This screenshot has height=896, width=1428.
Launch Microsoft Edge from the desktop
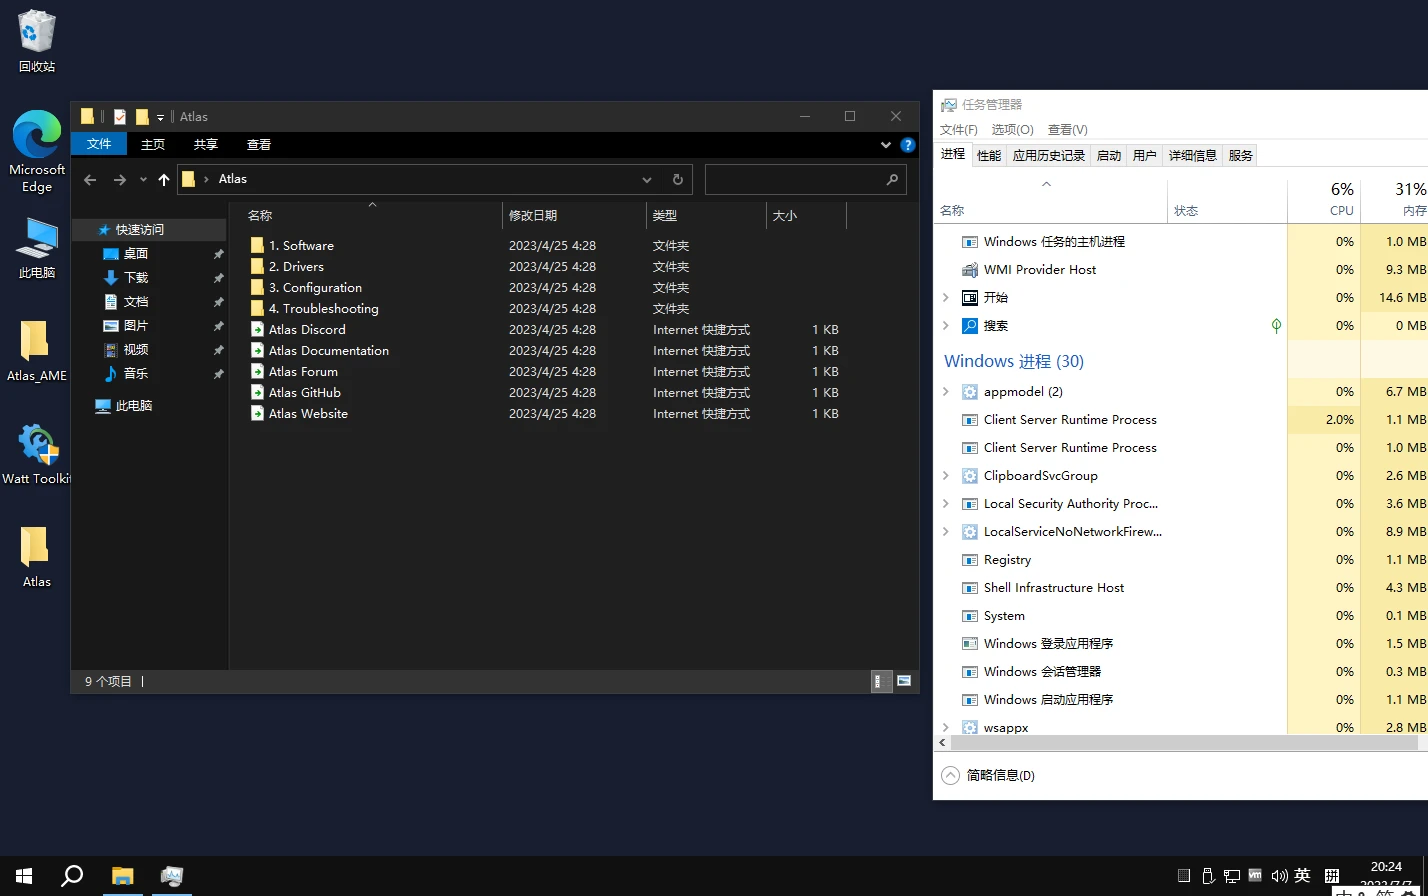37,151
